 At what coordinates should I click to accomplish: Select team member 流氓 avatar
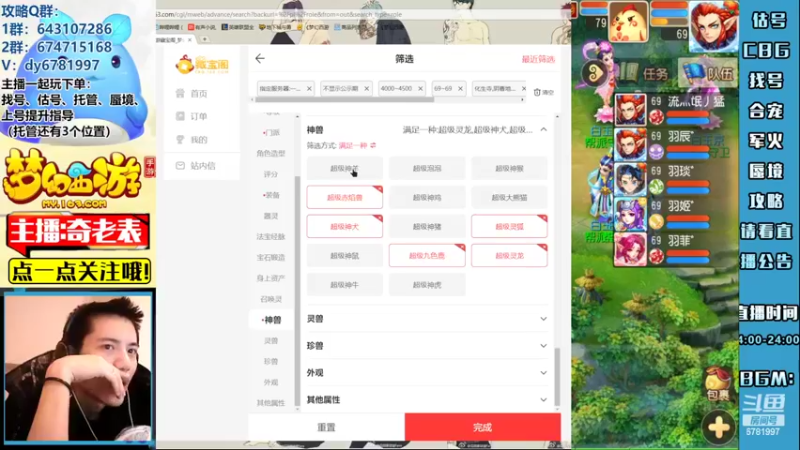click(x=630, y=110)
